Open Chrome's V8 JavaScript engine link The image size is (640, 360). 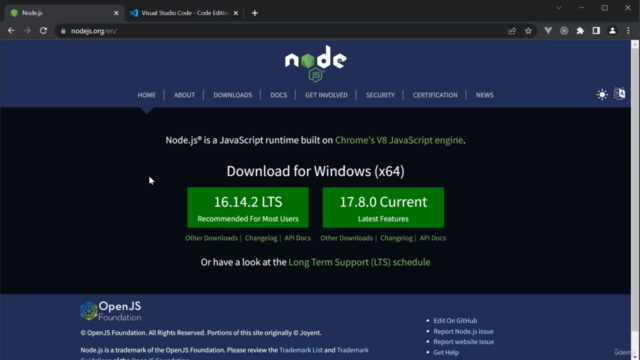[x=399, y=140]
